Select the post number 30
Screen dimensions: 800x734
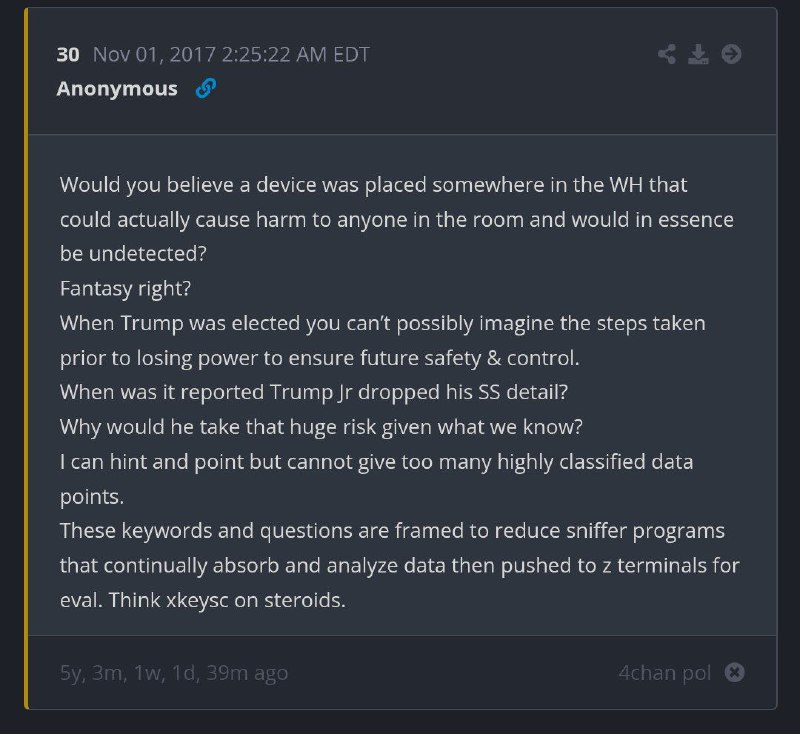pyautogui.click(x=68, y=55)
